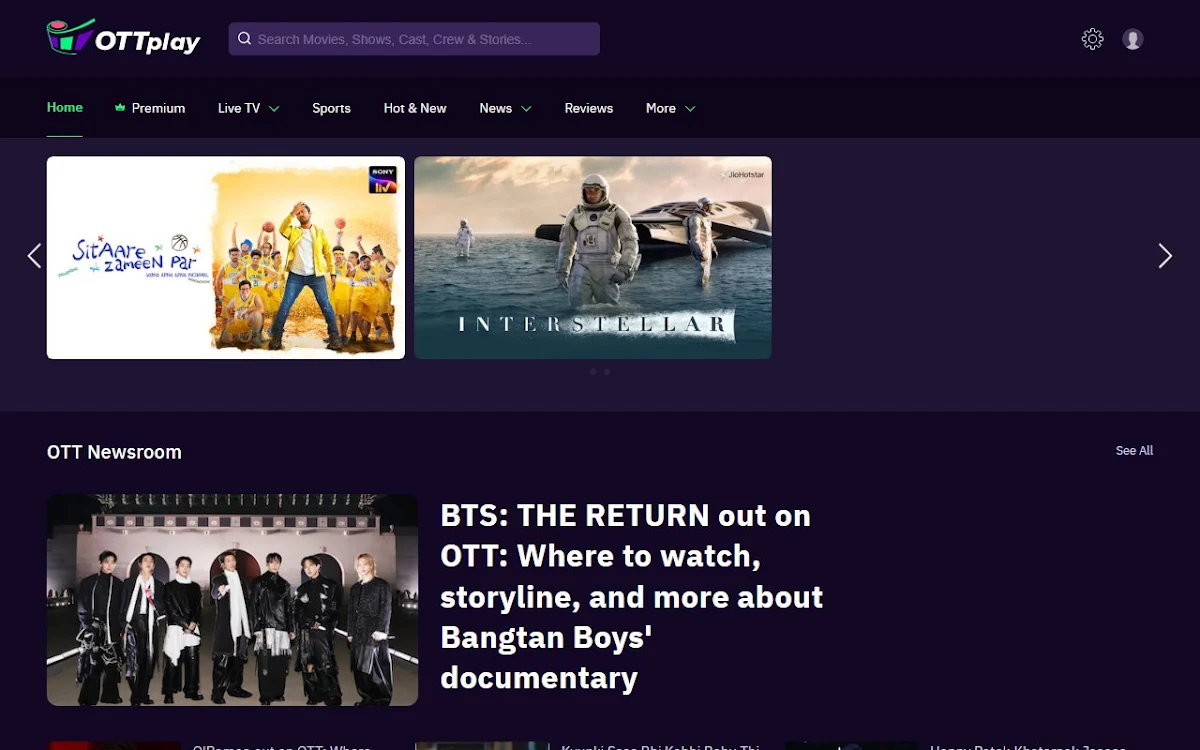The height and width of the screenshot is (750, 1200).
Task: Expand the More dropdown menu
Action: tap(670, 108)
